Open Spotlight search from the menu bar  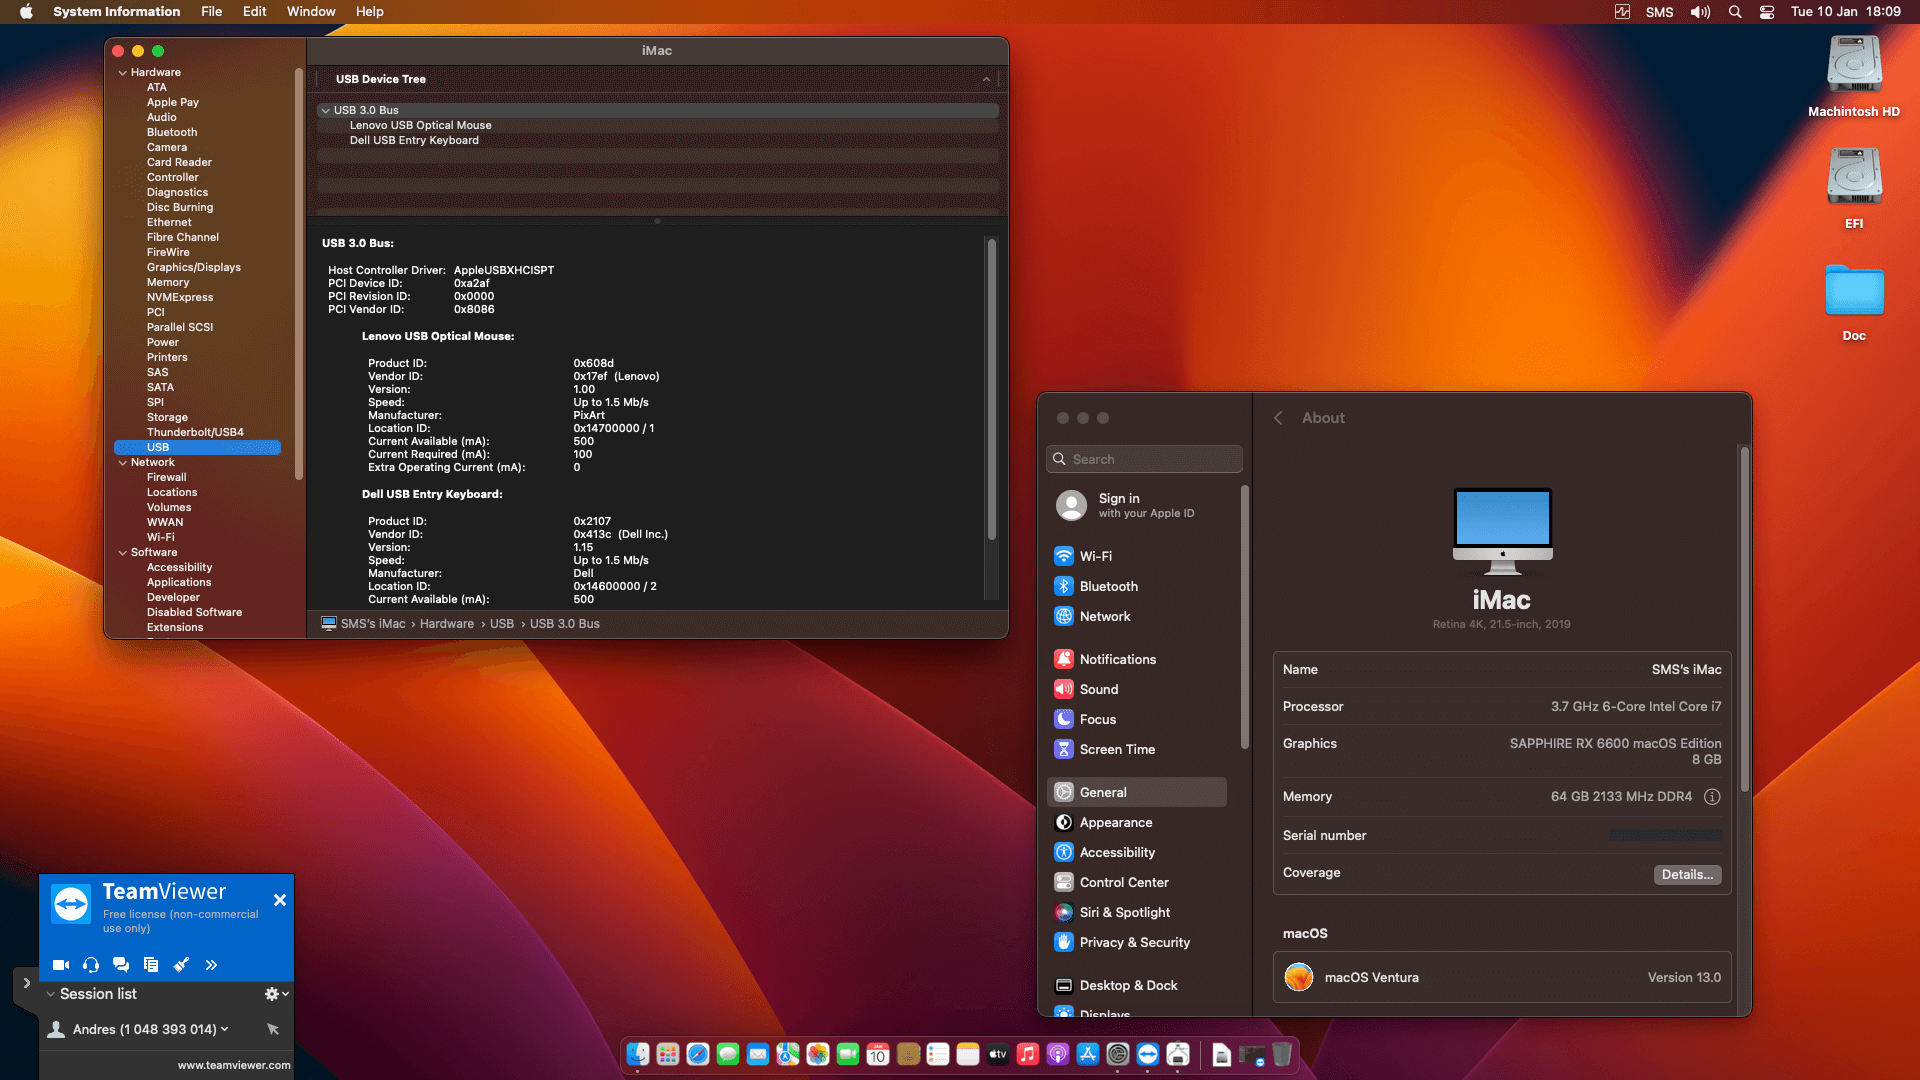tap(1735, 11)
